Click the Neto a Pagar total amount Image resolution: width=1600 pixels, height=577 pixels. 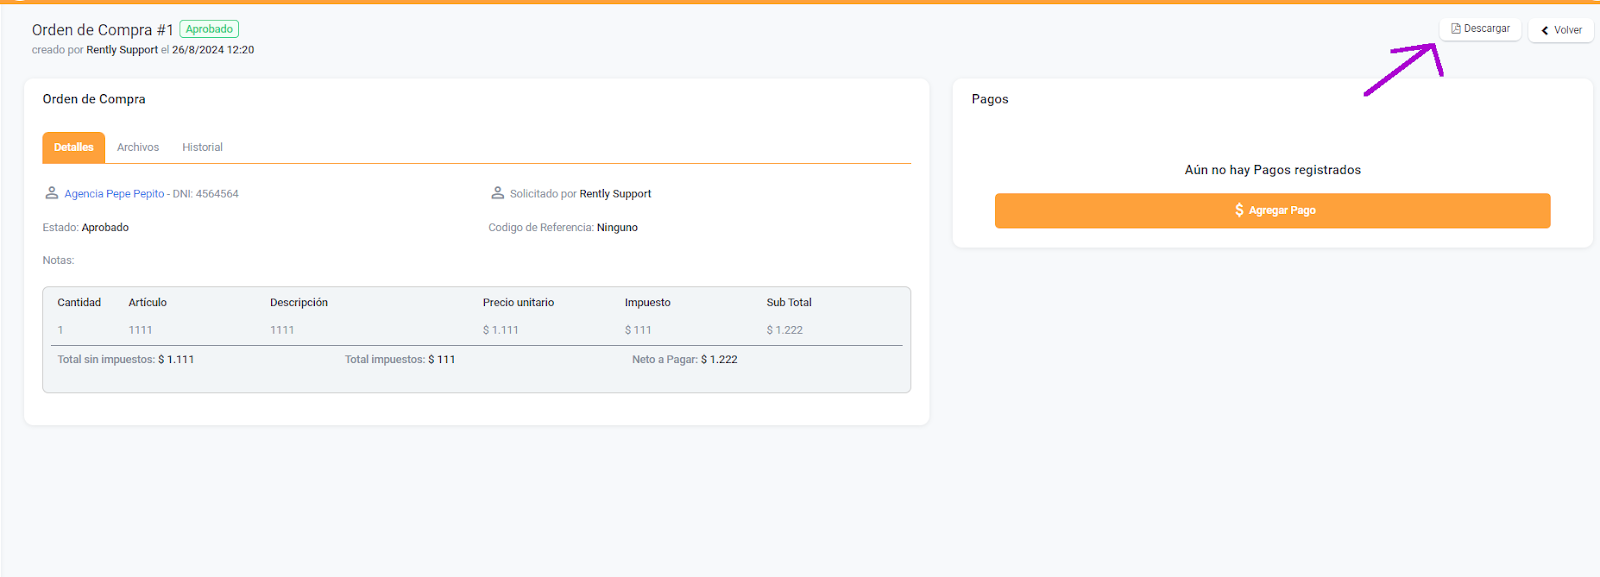[x=719, y=359]
